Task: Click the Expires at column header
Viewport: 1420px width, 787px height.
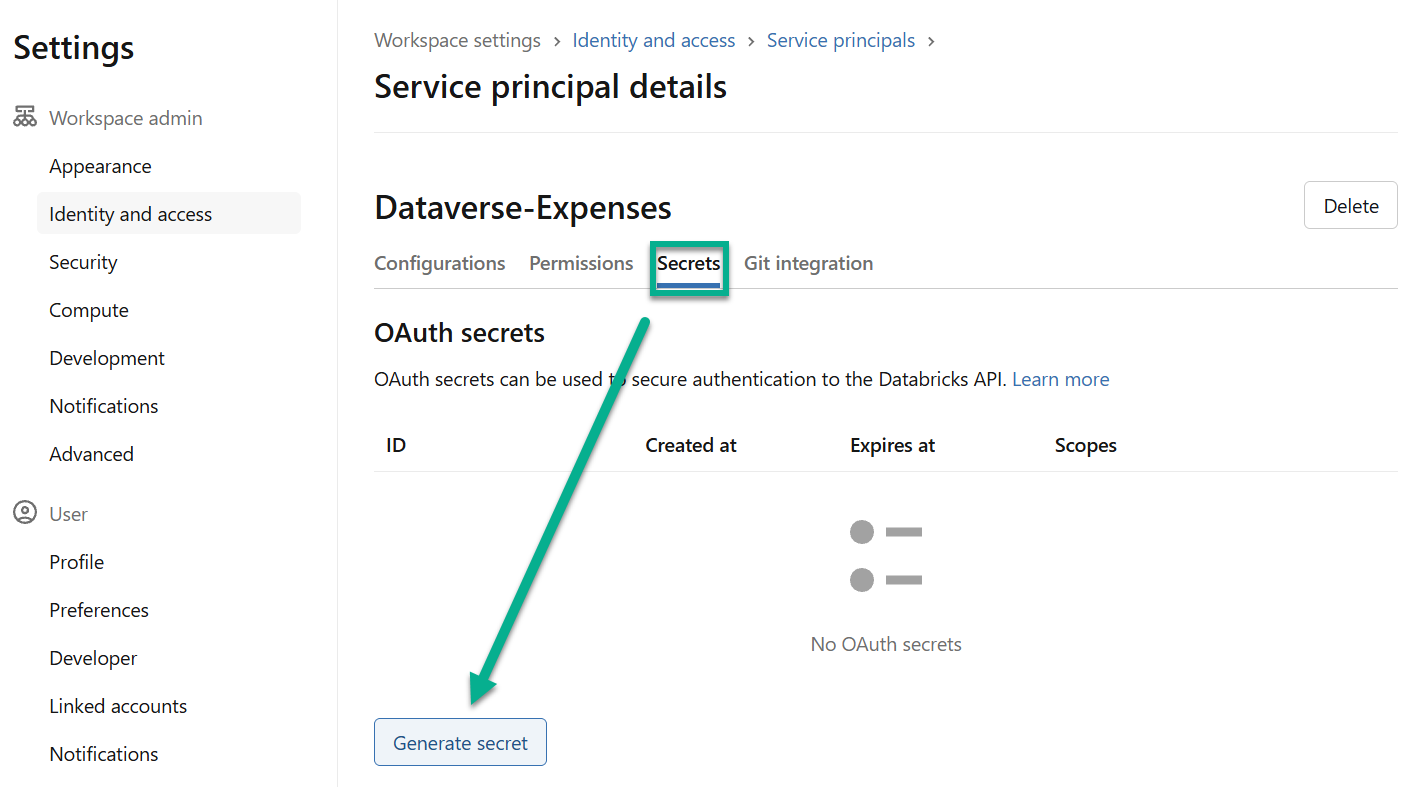Action: coord(892,445)
